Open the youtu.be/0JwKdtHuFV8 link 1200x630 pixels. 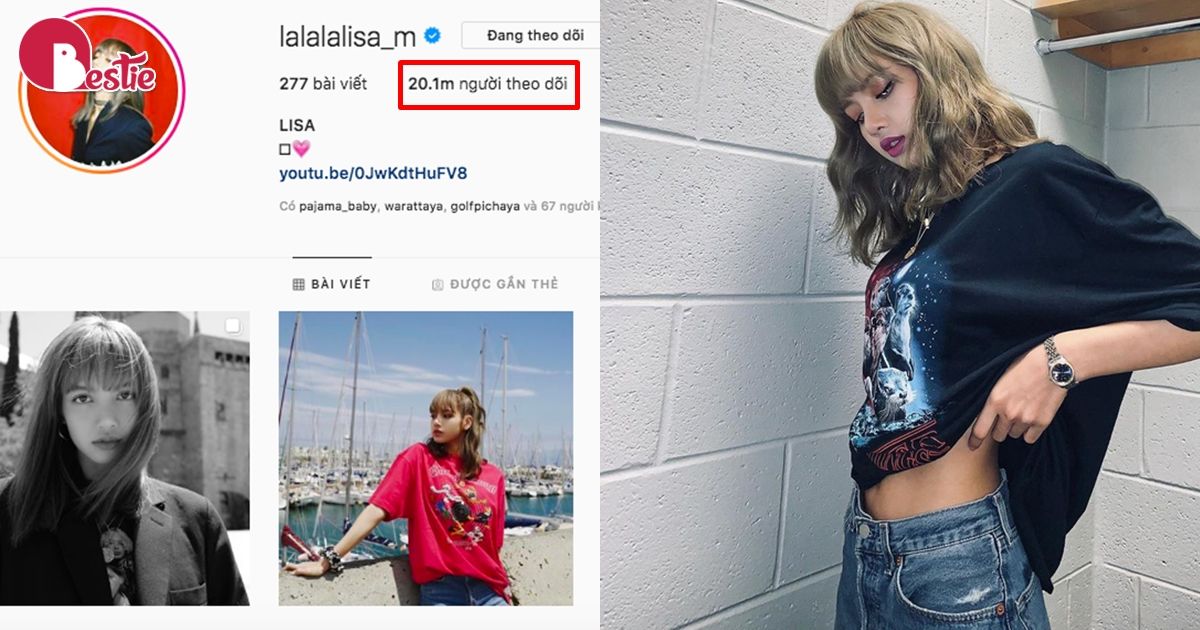pyautogui.click(x=373, y=174)
